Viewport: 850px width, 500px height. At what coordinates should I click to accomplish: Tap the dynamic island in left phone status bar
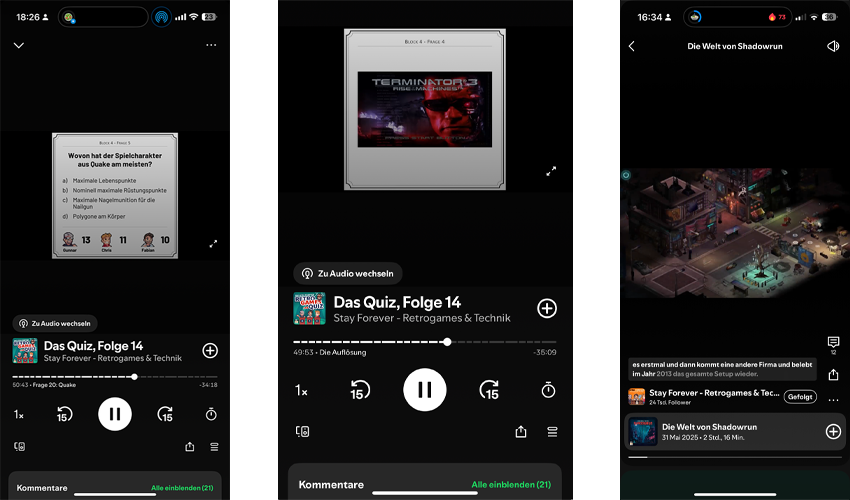[x=103, y=17]
